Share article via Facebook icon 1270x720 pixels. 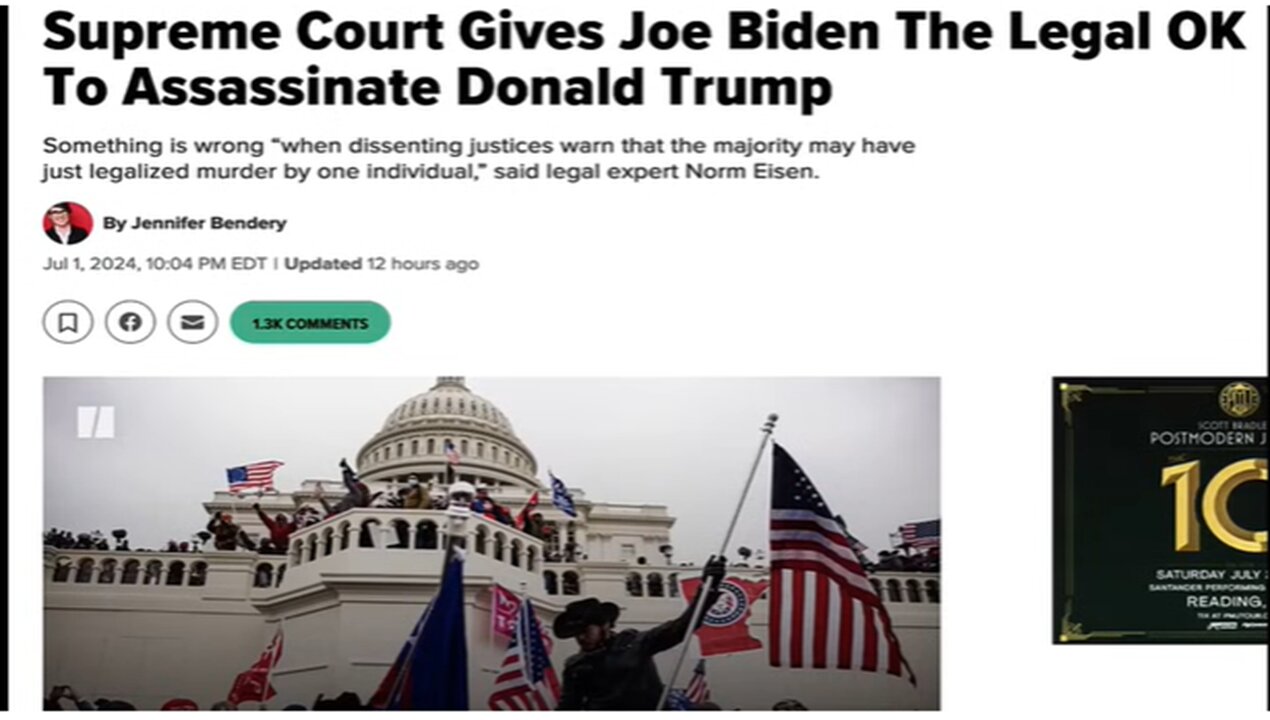pos(130,322)
